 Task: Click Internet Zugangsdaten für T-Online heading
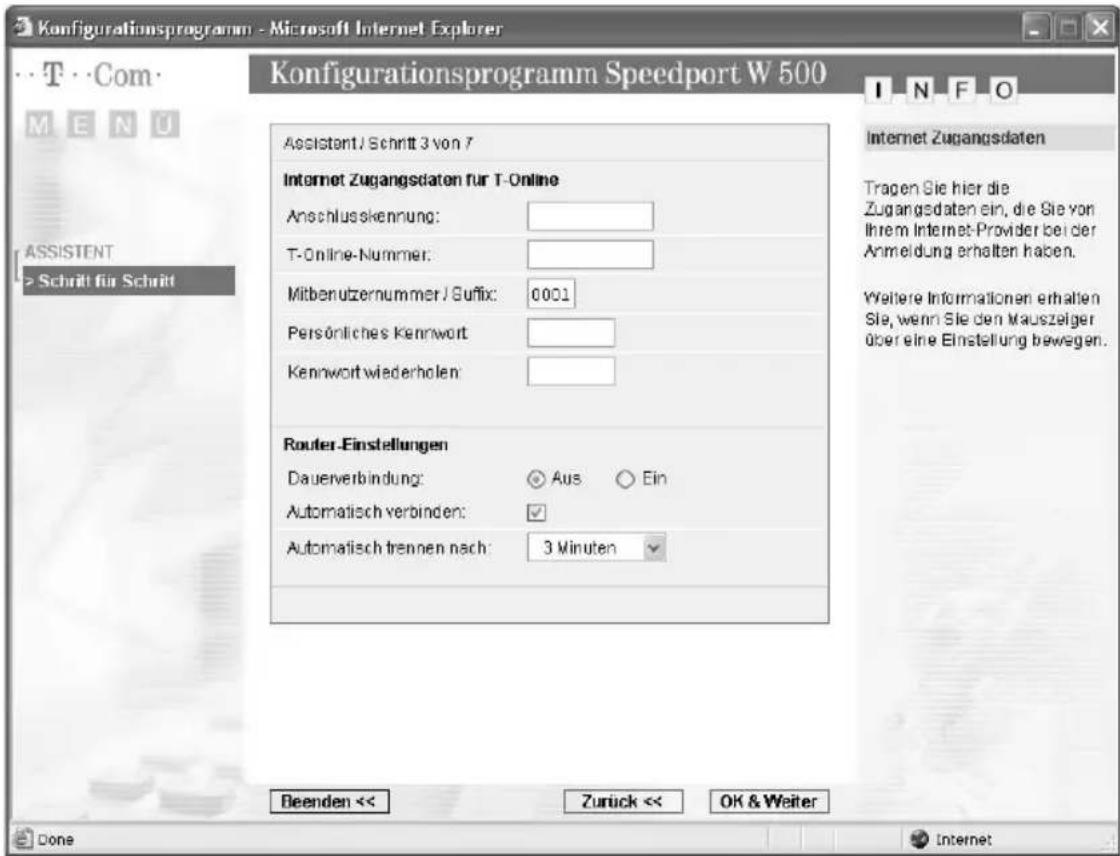click(x=421, y=179)
